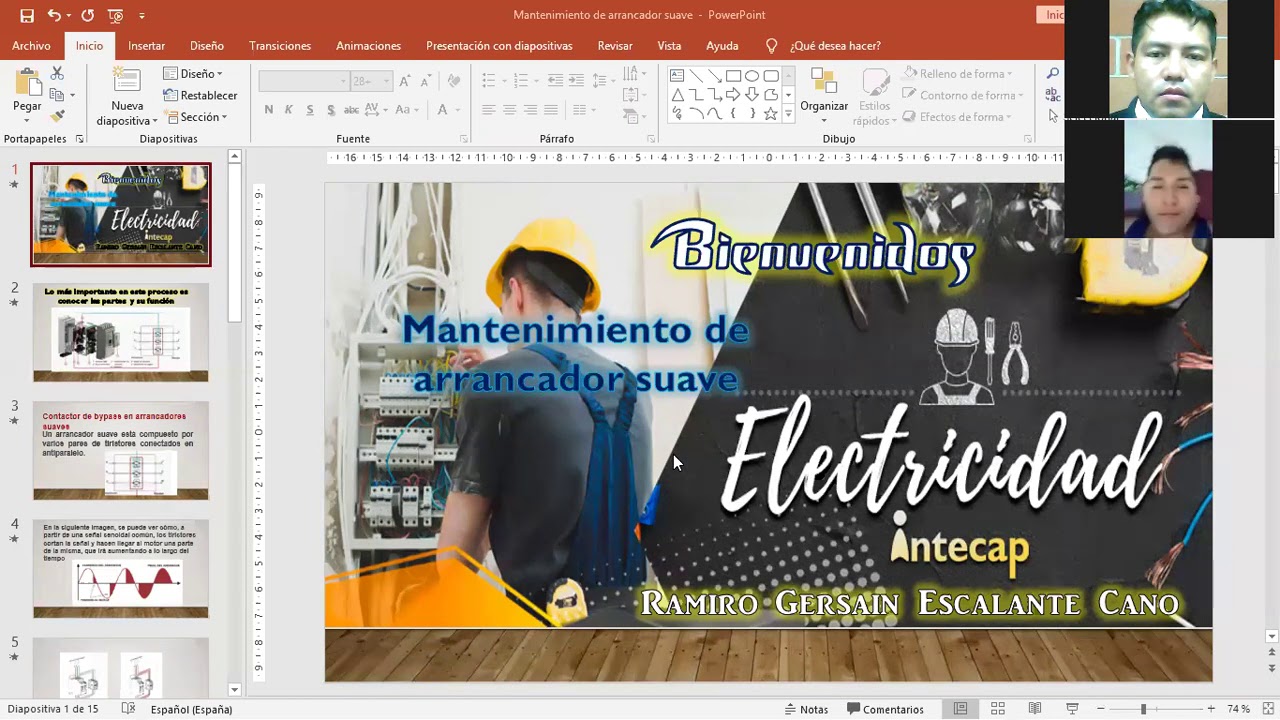This screenshot has width=1280, height=720.
Task: Click the Save icon in the title bar
Action: [x=27, y=16]
